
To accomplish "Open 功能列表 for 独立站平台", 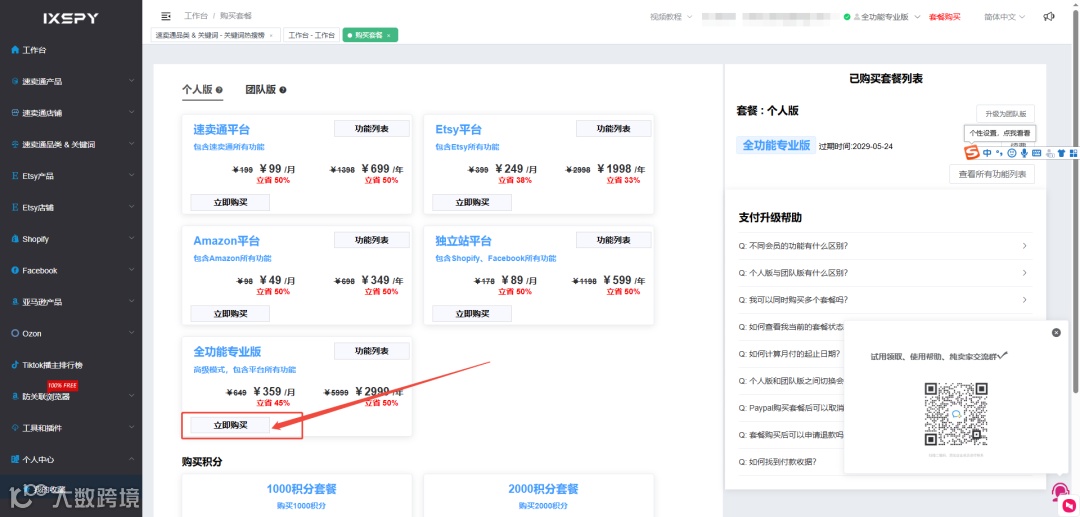I will pyautogui.click(x=614, y=240).
